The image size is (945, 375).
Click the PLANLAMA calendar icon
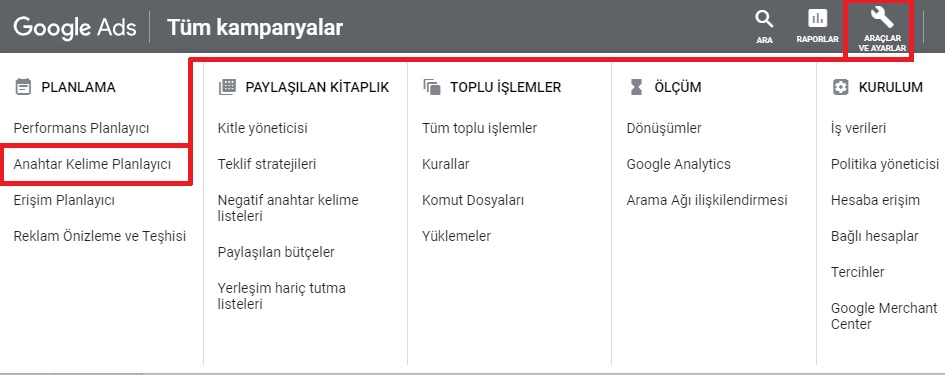coord(23,87)
